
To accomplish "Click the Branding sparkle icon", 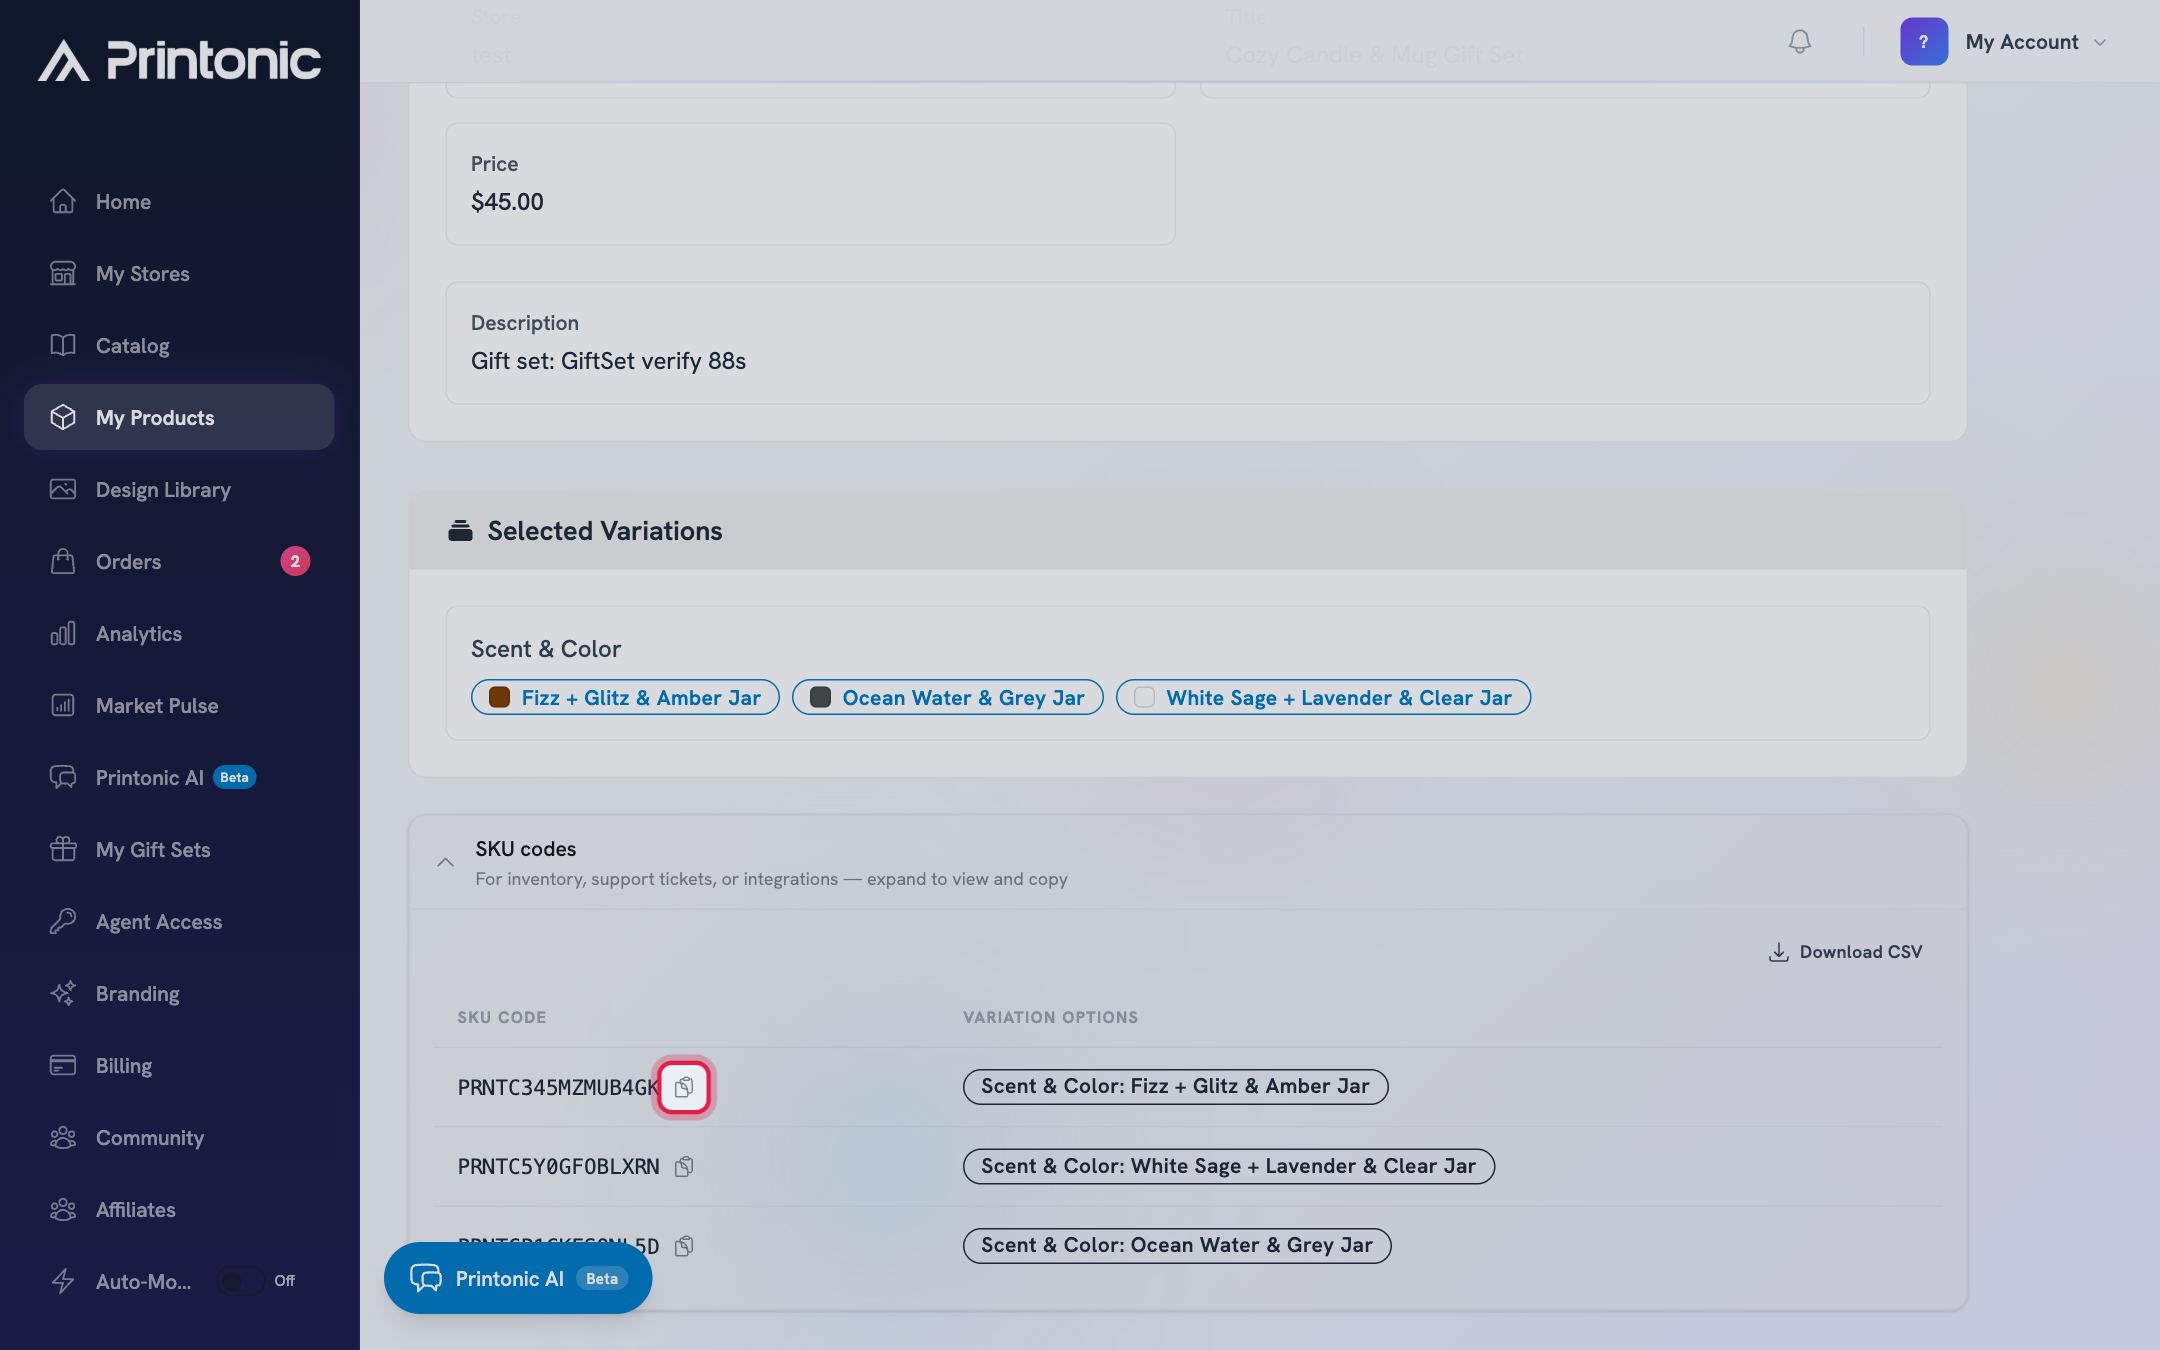I will [63, 994].
